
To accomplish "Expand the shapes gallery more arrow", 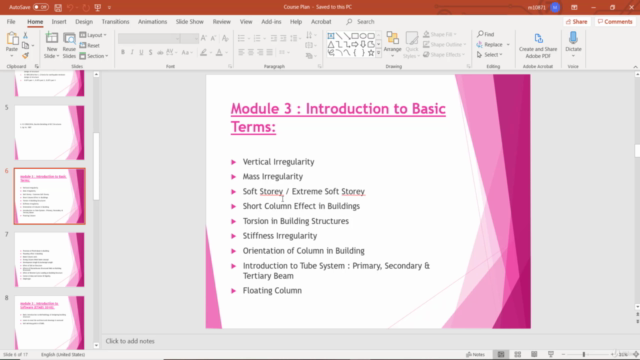I will pos(379,53).
